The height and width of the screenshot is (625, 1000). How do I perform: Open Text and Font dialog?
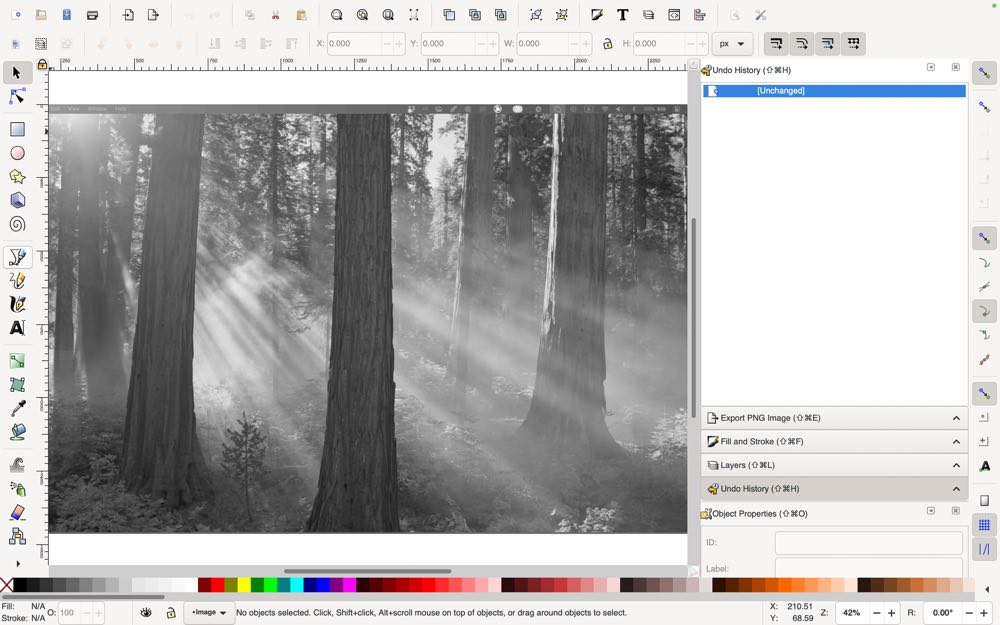coord(622,15)
